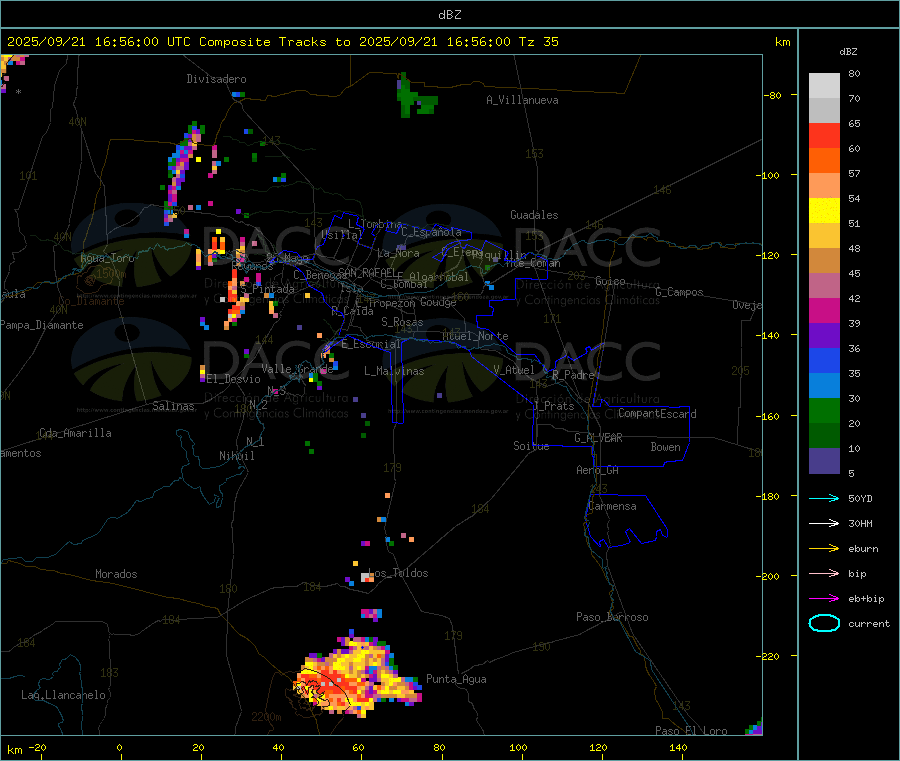This screenshot has width=900, height=761.
Task: Click the Paso_El_Loro map label
Action: (x=691, y=731)
